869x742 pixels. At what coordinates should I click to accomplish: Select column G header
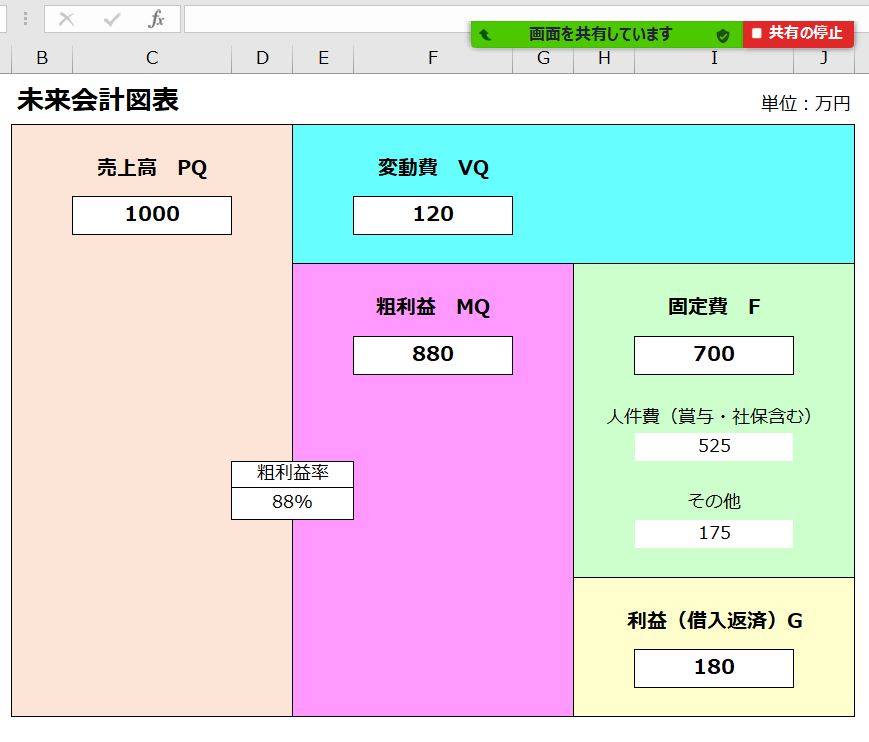point(543,58)
